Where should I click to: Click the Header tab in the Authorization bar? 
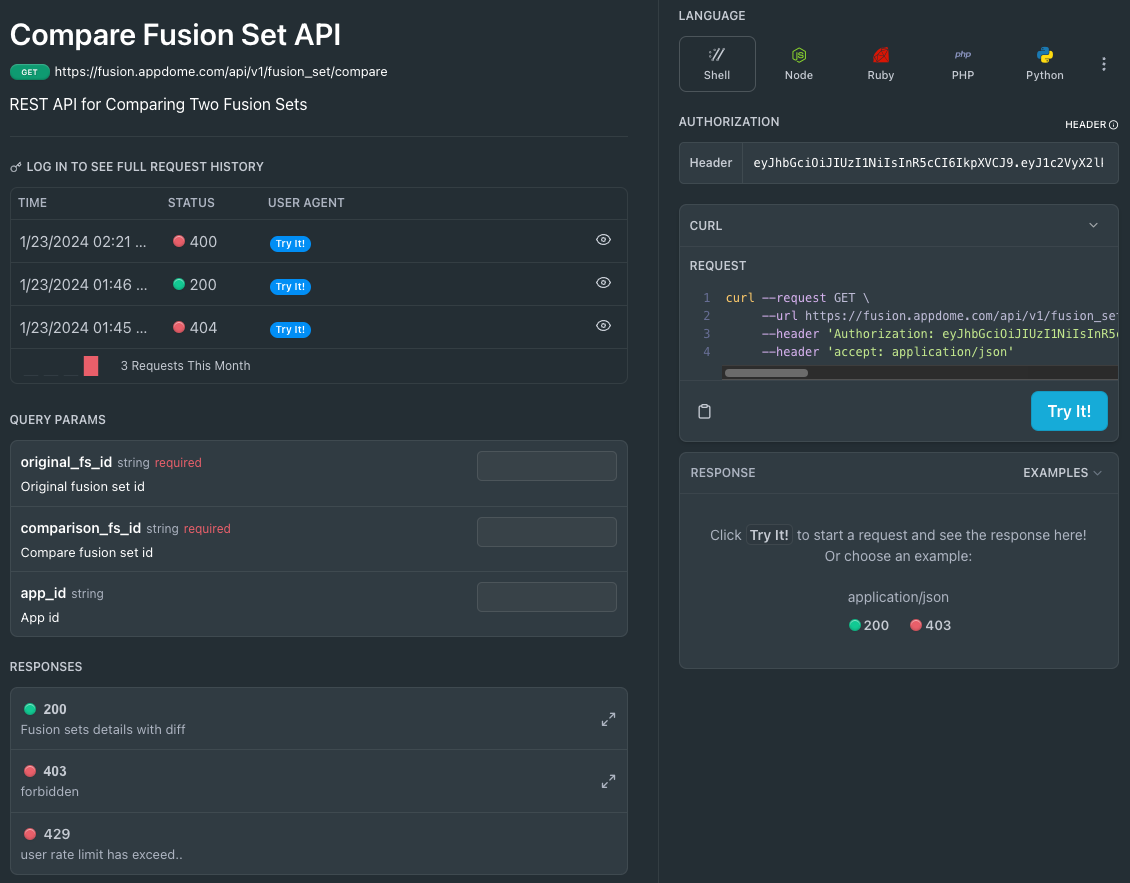(x=711, y=161)
